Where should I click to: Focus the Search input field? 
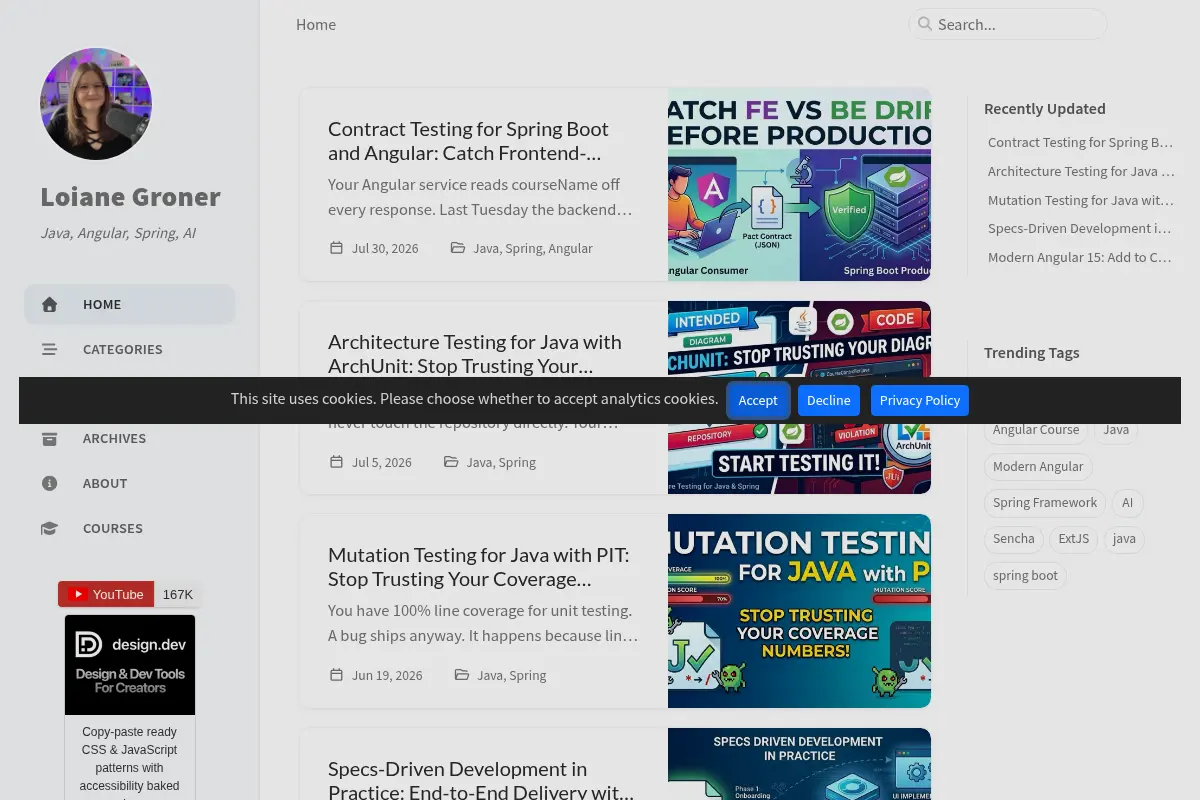point(1008,24)
